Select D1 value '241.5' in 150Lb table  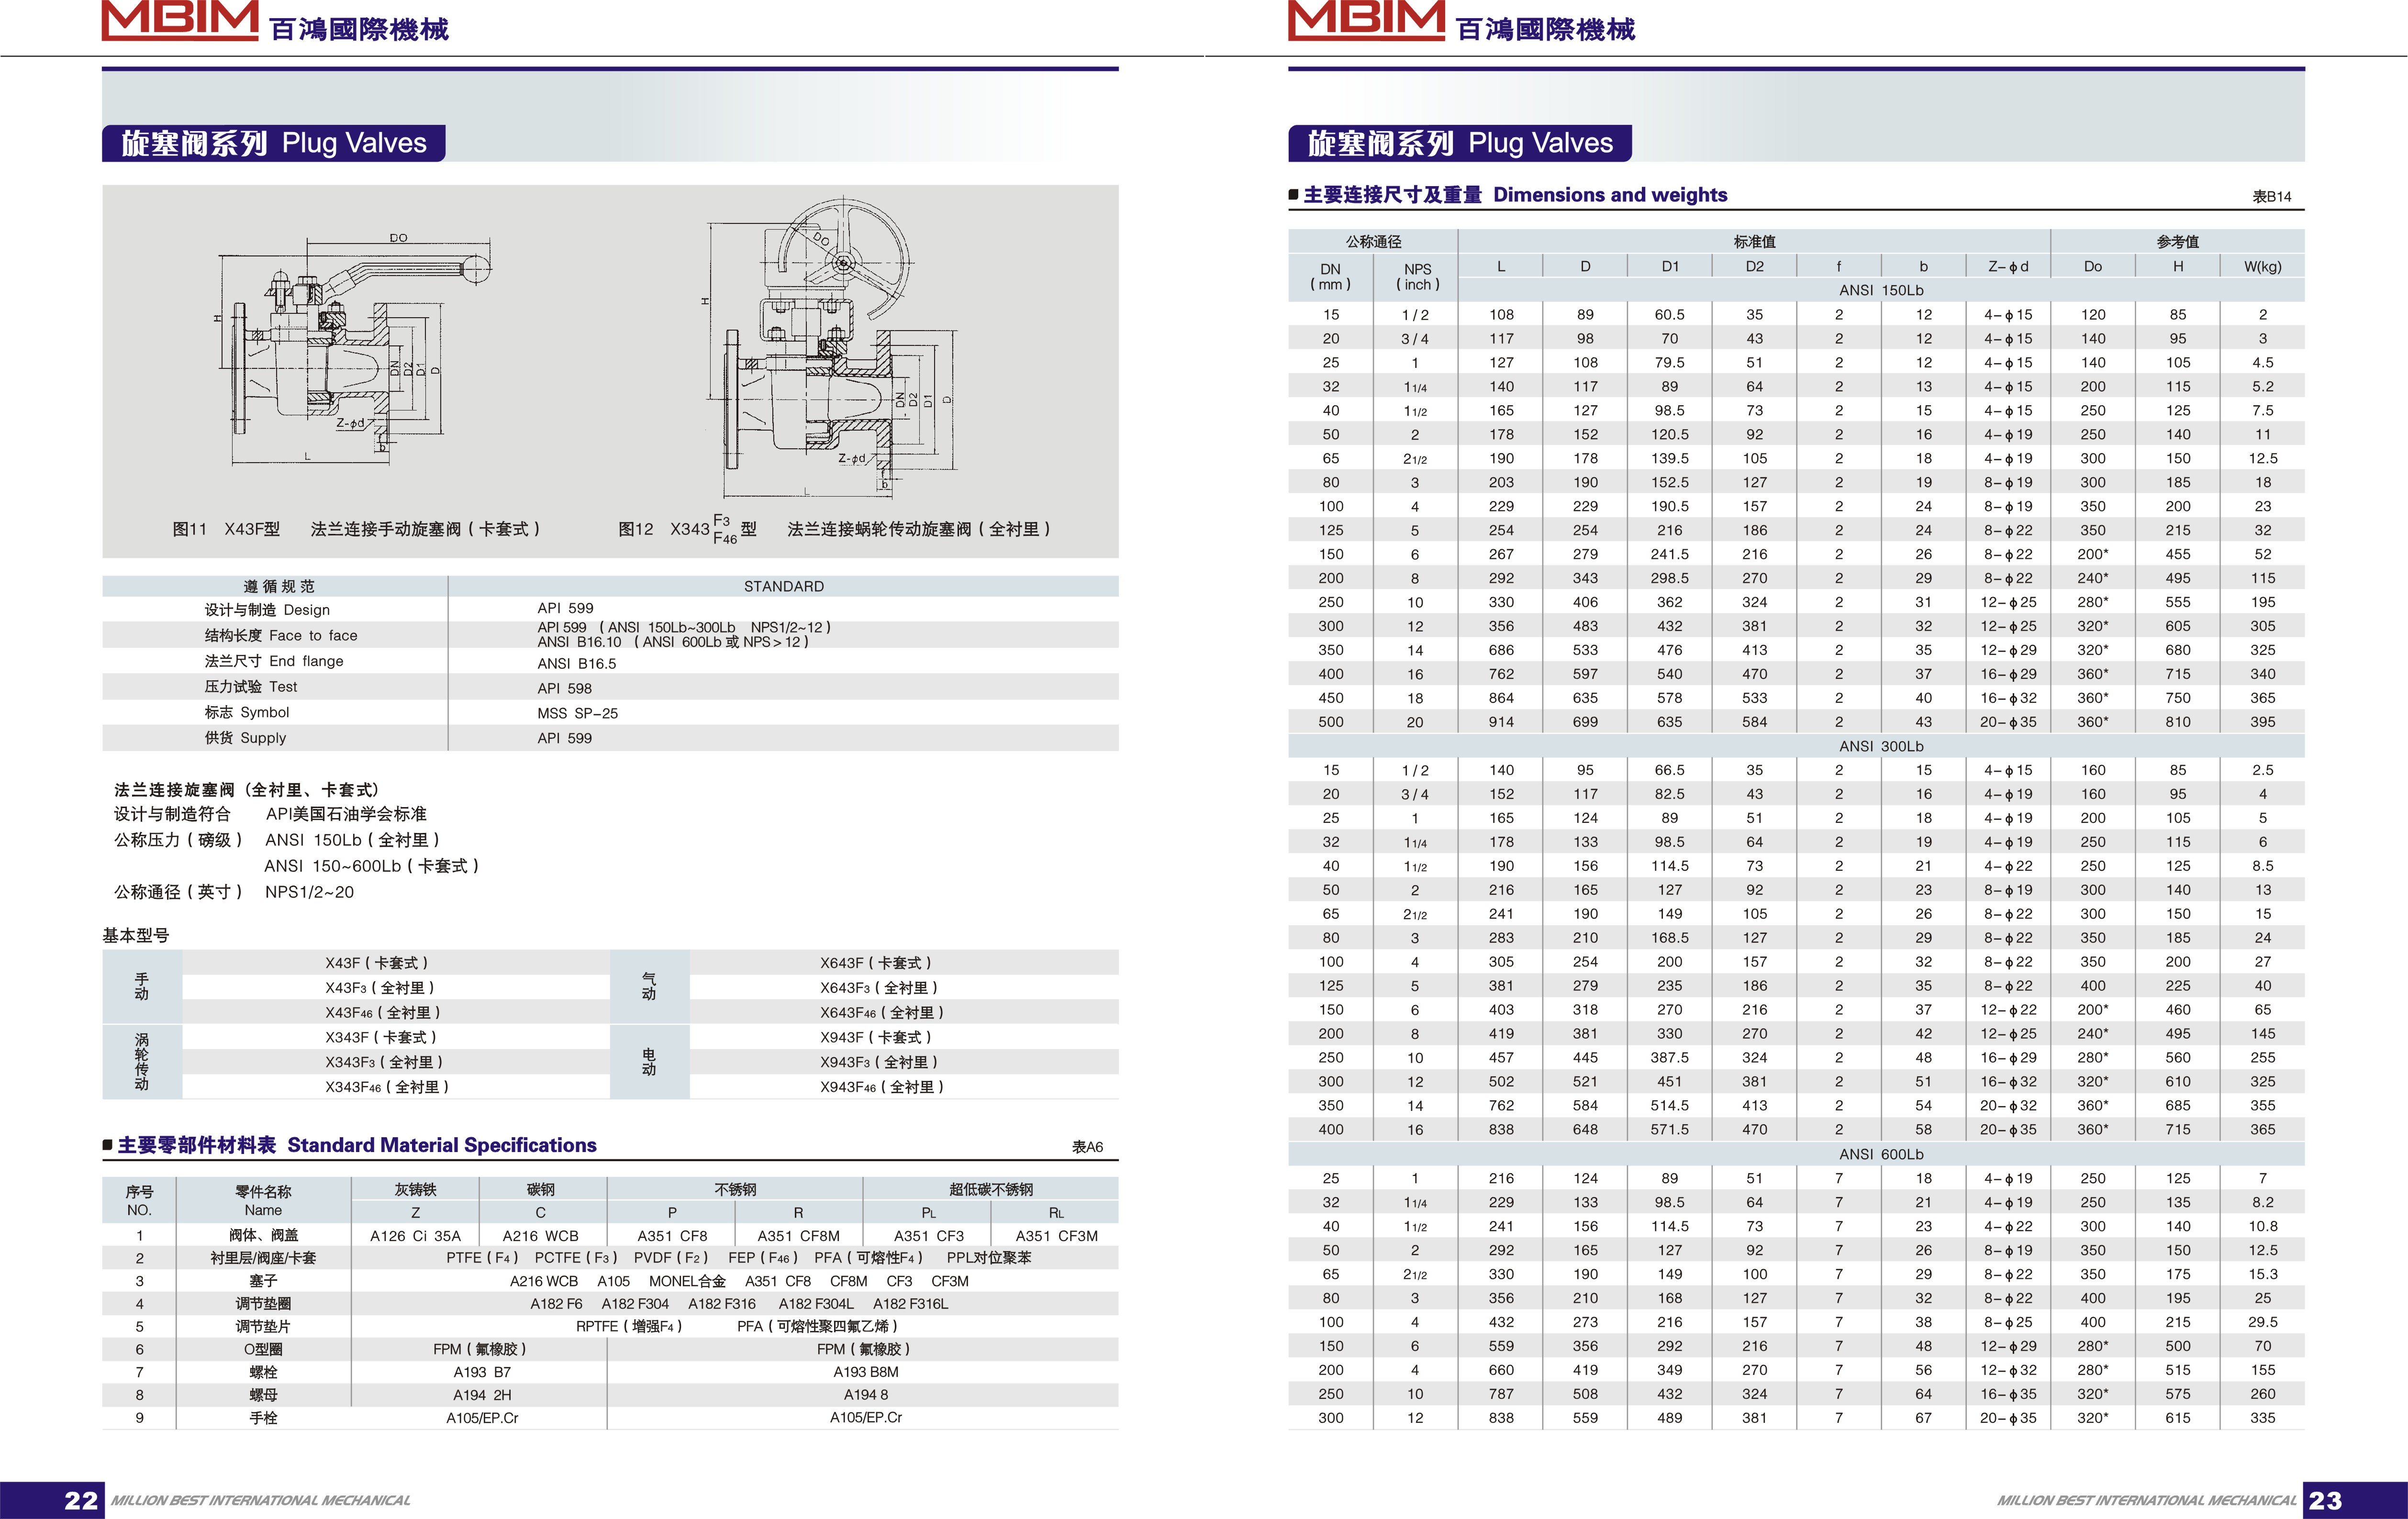1669,554
